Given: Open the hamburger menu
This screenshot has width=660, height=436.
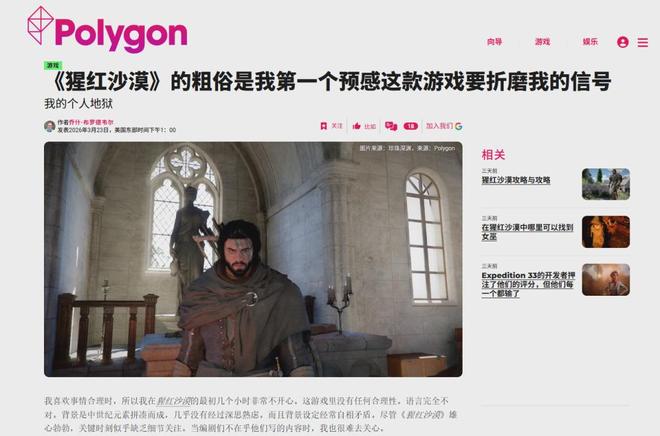Looking at the screenshot, I should click(x=642, y=42).
